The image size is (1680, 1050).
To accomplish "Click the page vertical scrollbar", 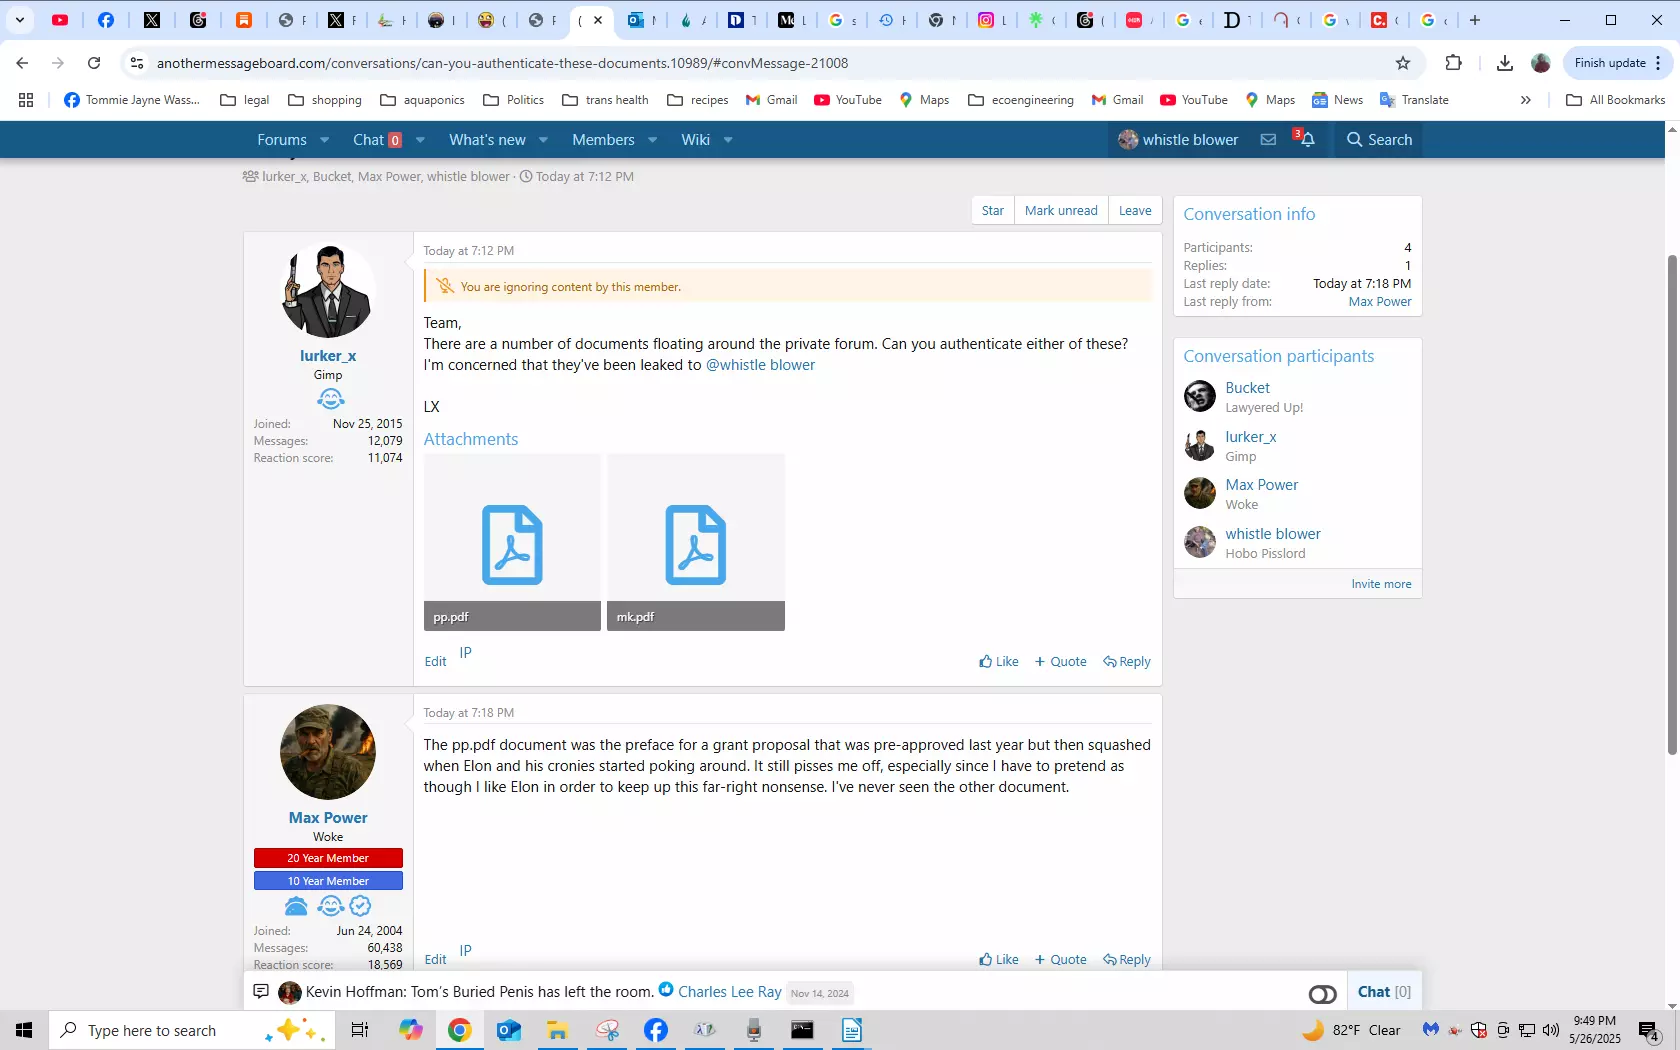I will pos(1672,505).
